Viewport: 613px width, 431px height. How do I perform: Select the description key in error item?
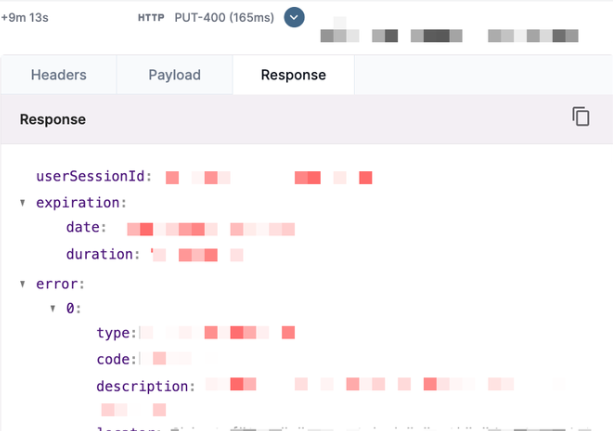[144, 385]
